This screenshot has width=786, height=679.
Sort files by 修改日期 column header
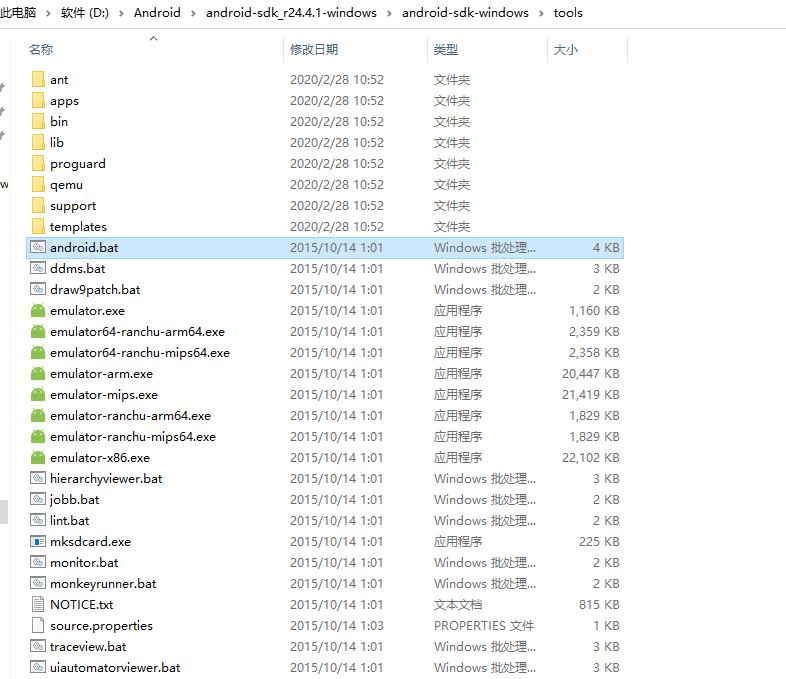point(314,50)
